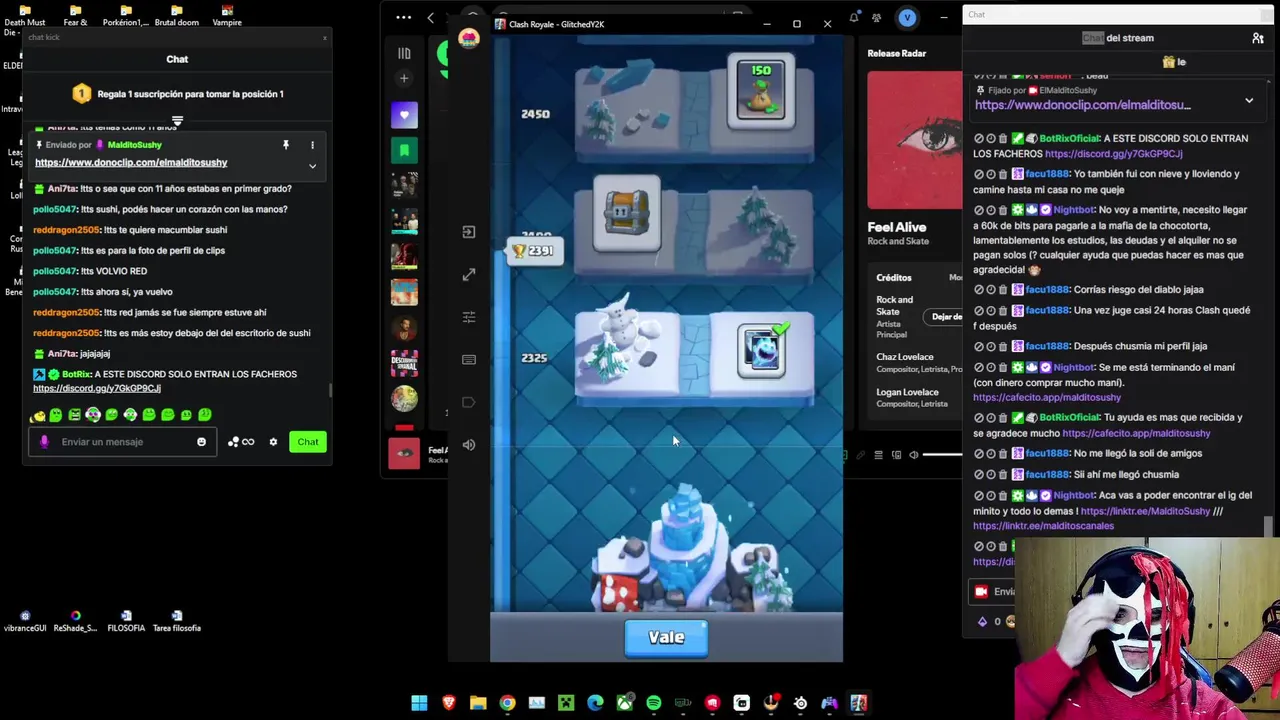Go back in Spotify navigation
Image resolution: width=1280 pixels, height=720 pixels.
(431, 17)
